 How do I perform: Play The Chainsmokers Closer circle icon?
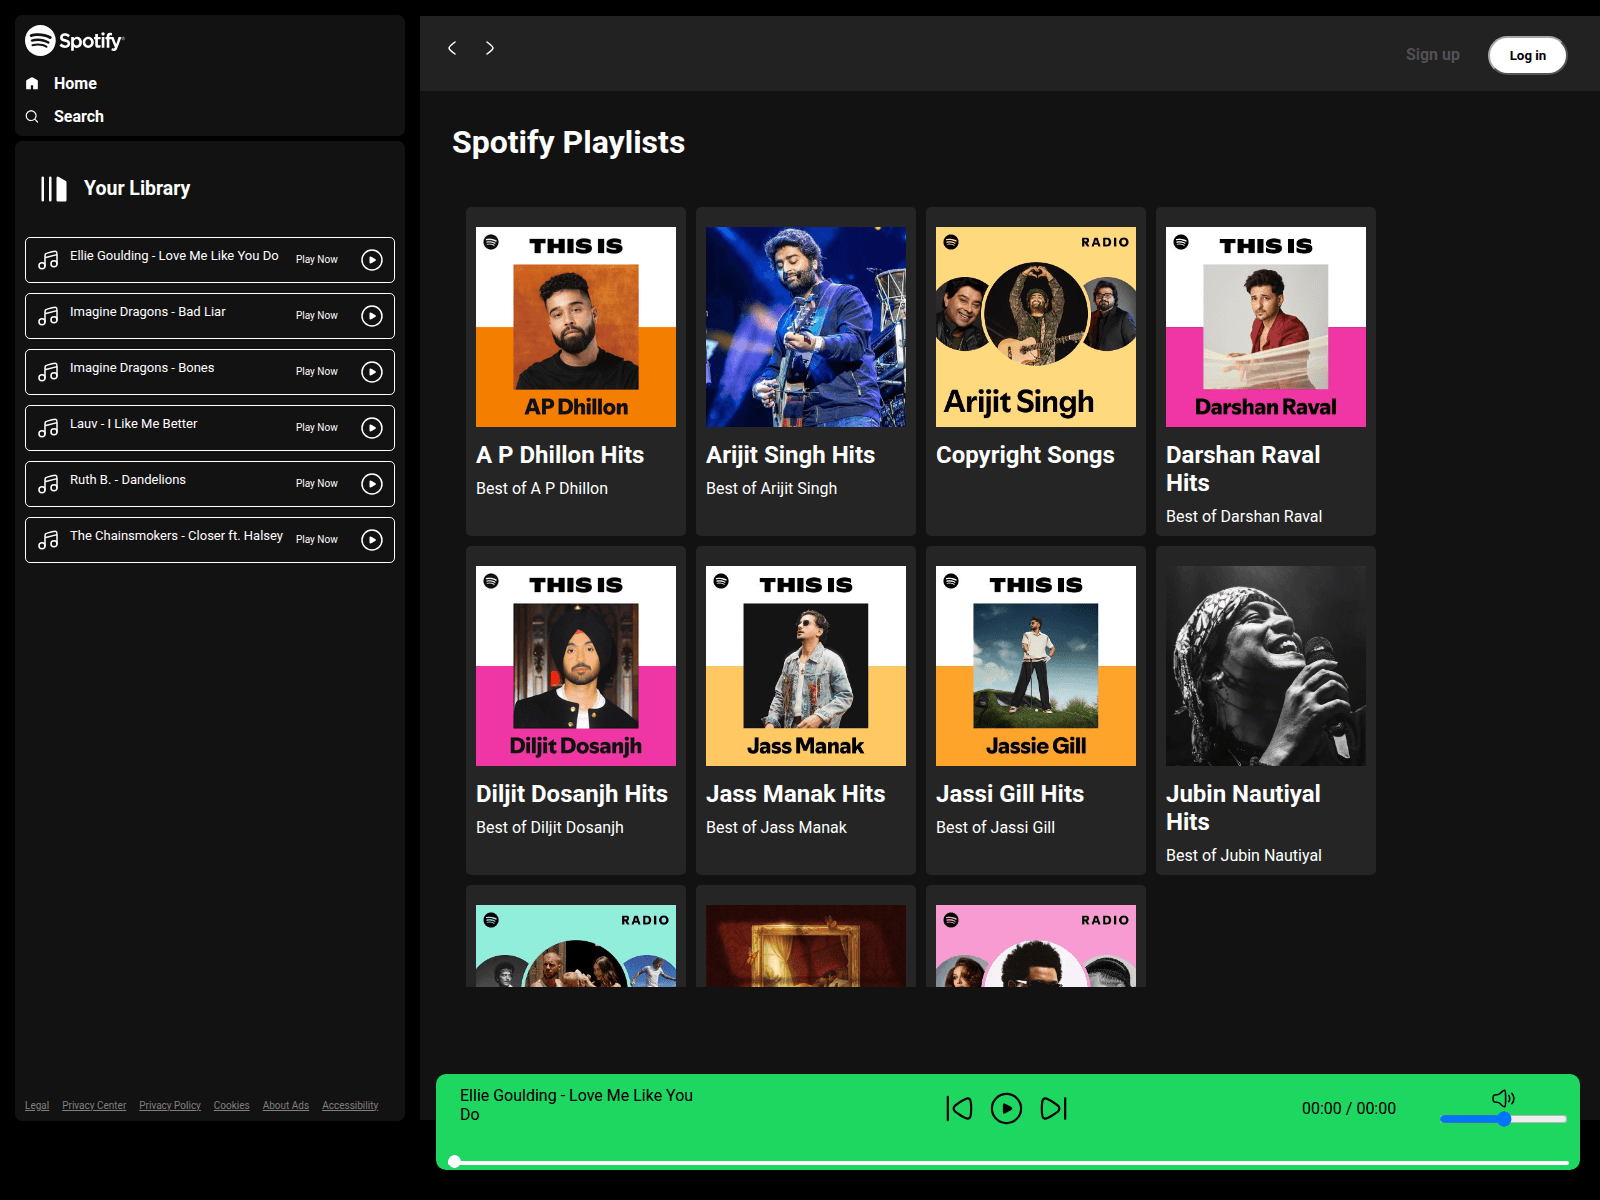(x=372, y=540)
